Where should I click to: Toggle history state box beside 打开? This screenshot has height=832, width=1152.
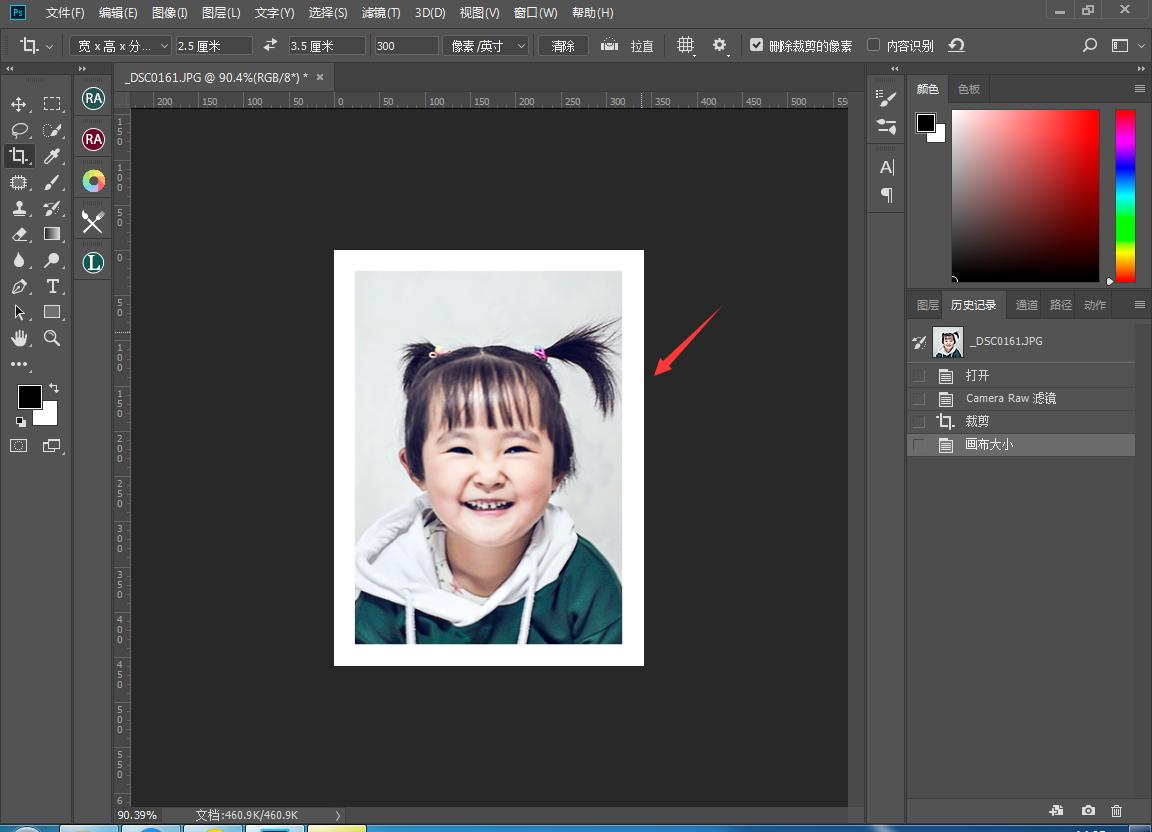click(918, 376)
